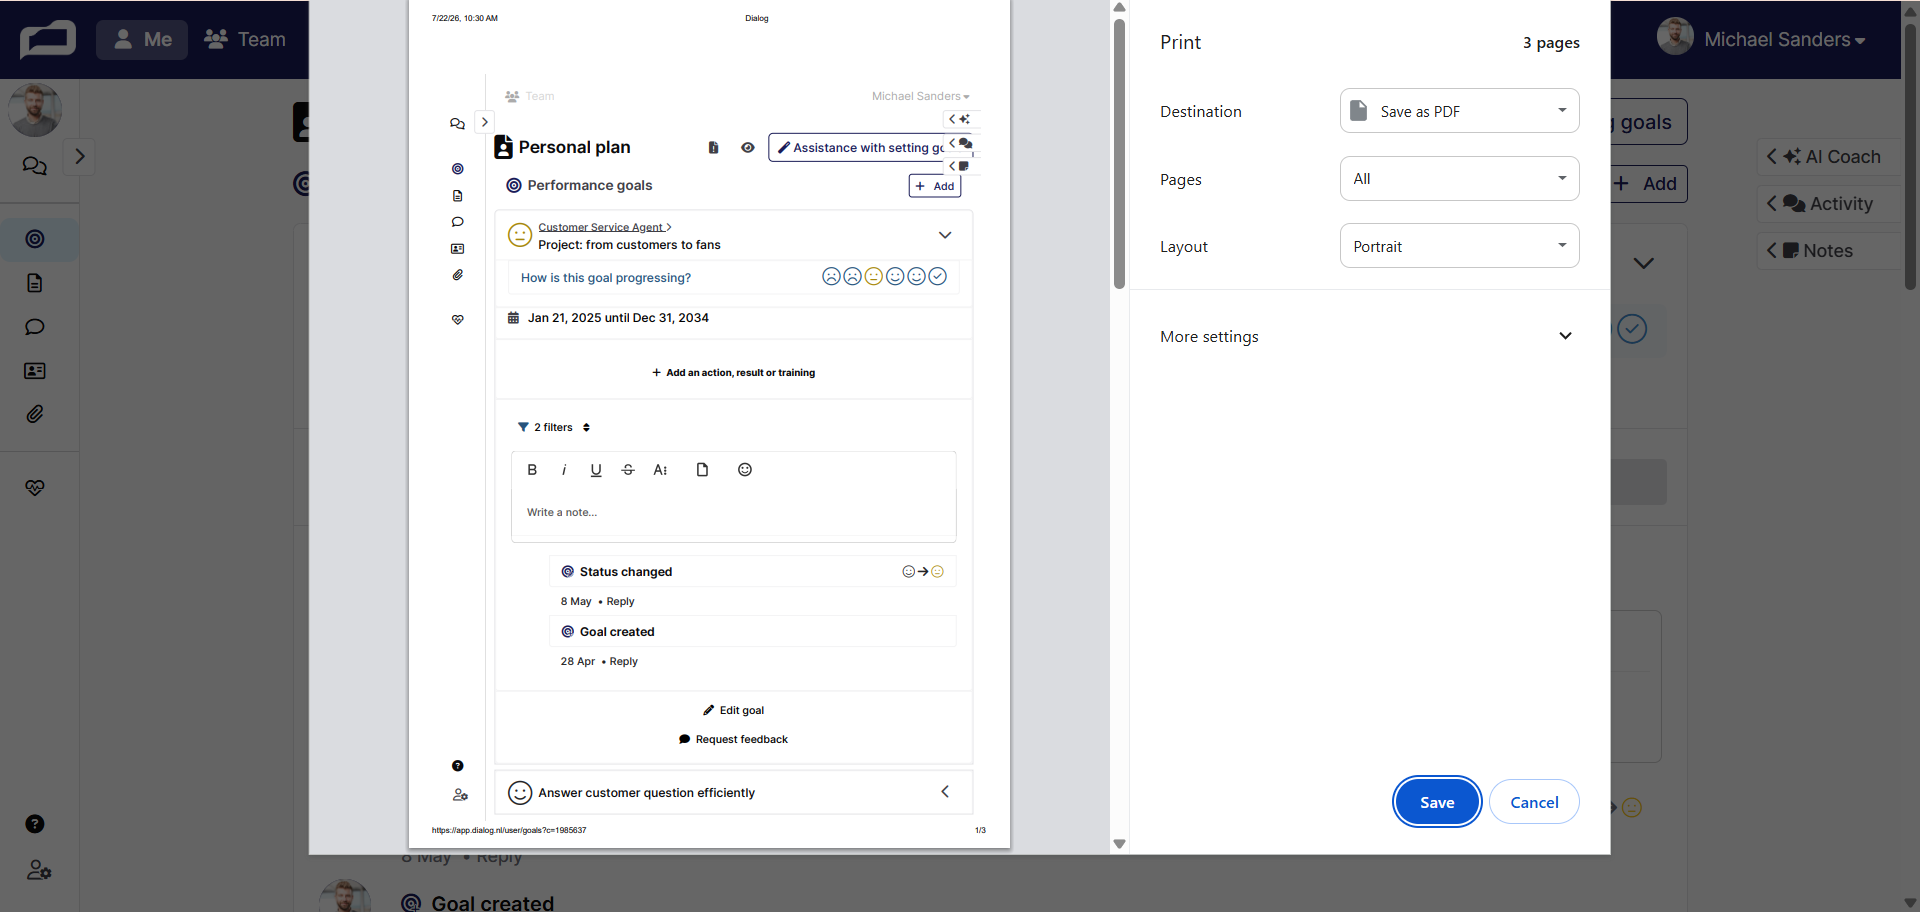Open the conversations chat icon in sidebar

(x=35, y=166)
